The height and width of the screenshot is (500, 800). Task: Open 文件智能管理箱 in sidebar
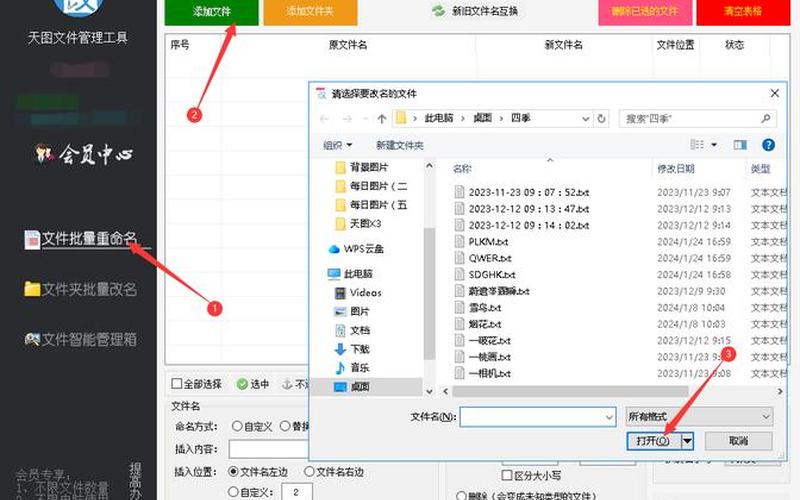coord(89,340)
